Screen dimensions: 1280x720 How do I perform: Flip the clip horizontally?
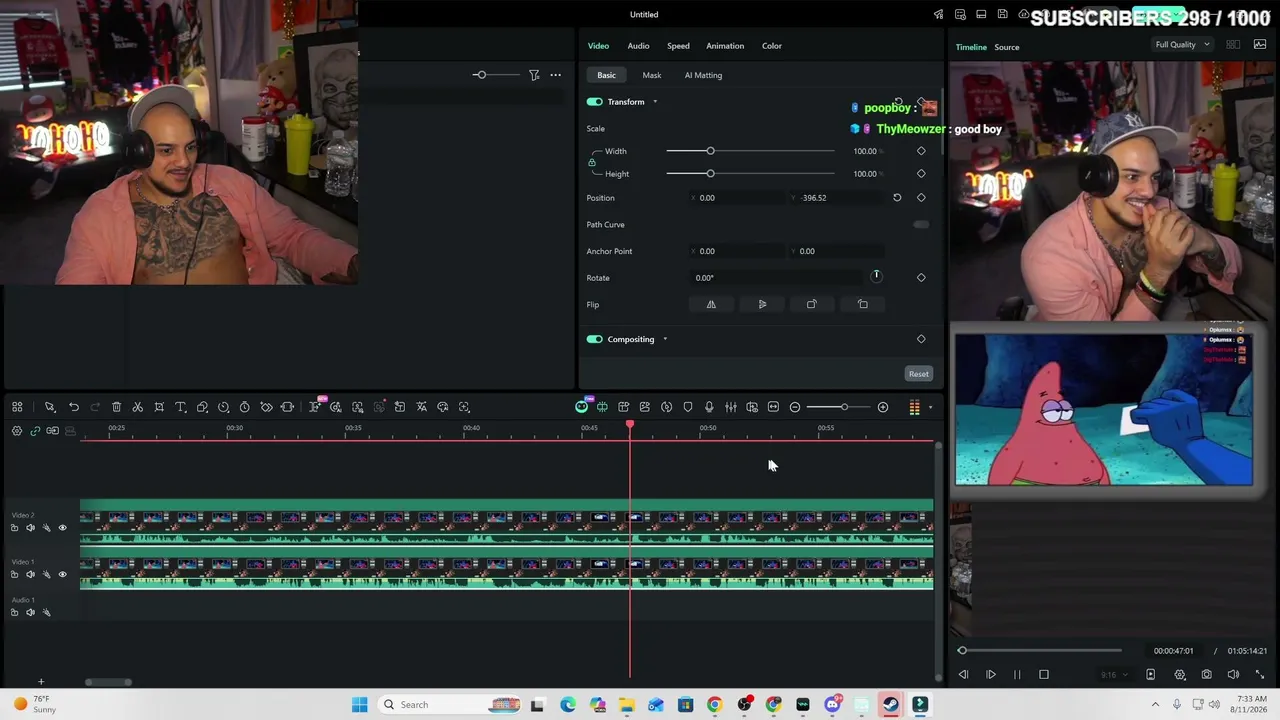point(711,305)
